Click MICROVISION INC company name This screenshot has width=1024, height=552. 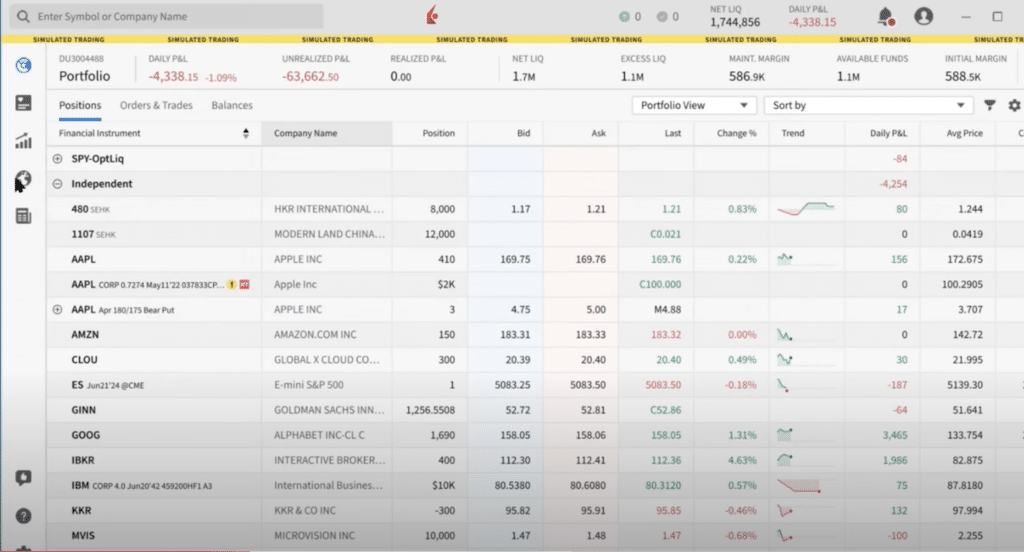click(x=315, y=536)
